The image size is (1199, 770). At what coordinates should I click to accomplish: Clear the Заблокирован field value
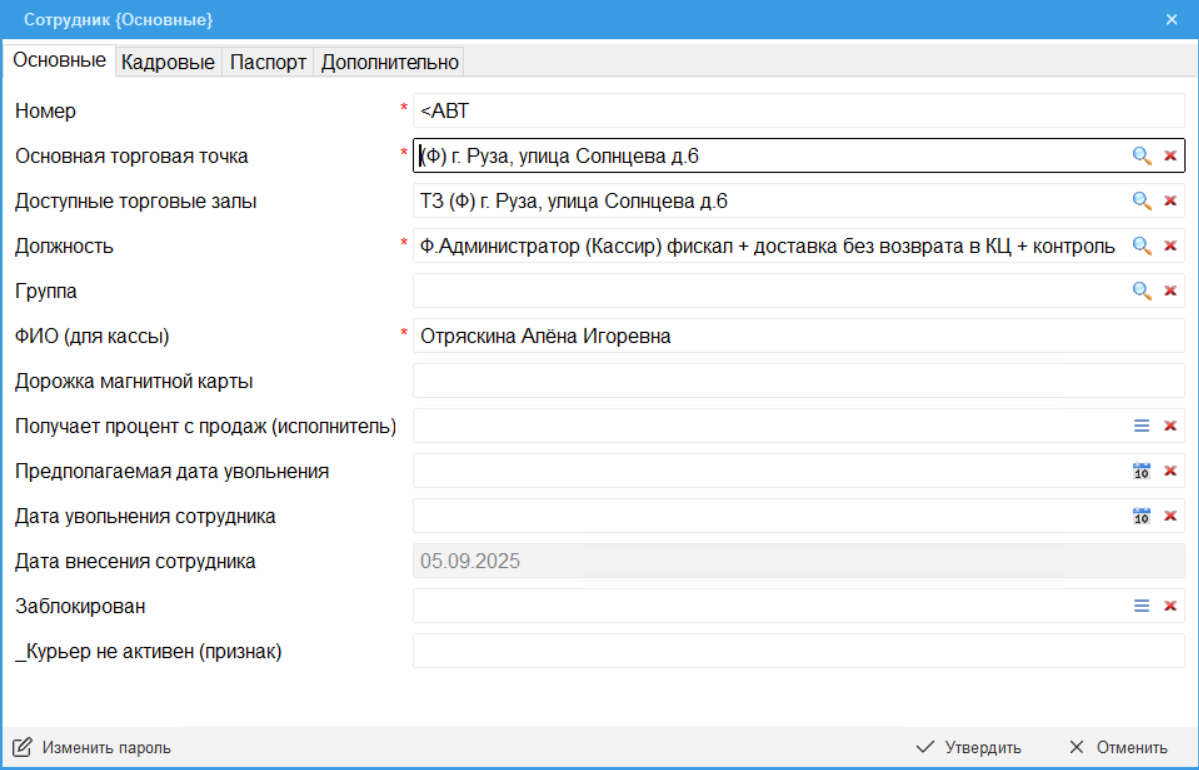point(1169,606)
